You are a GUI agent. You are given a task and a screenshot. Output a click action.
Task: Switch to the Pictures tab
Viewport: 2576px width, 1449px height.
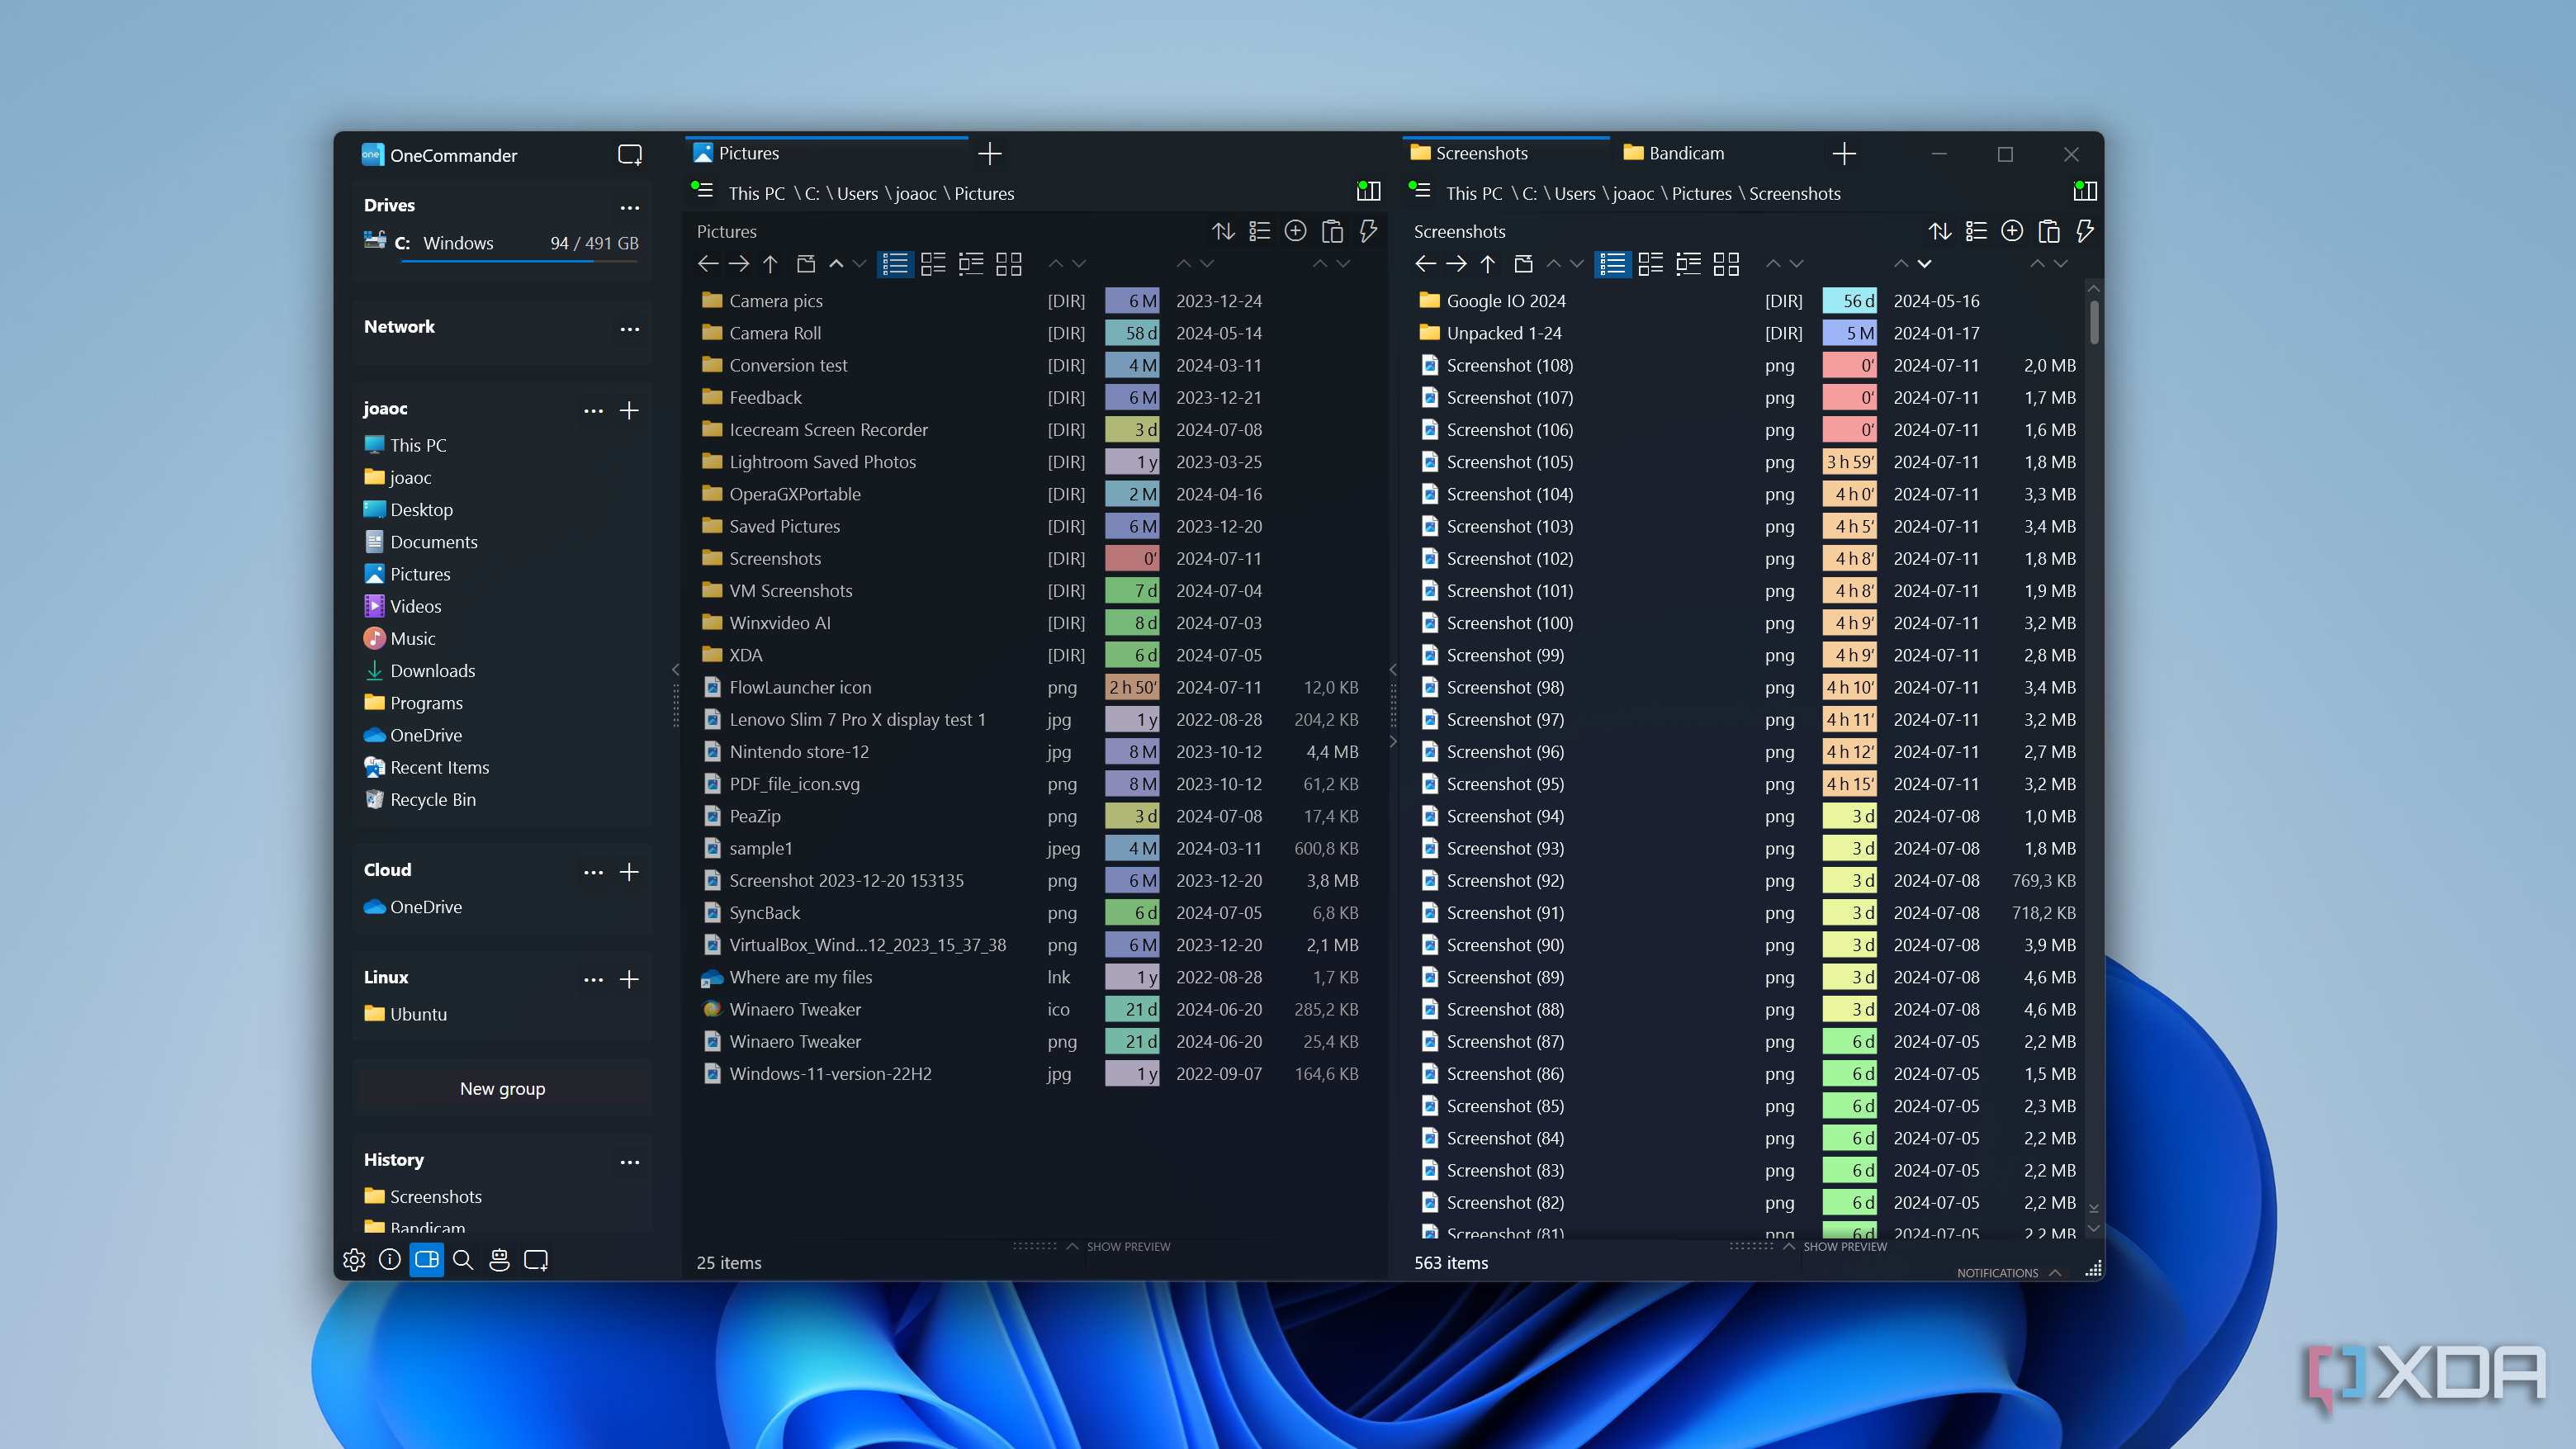pos(750,152)
